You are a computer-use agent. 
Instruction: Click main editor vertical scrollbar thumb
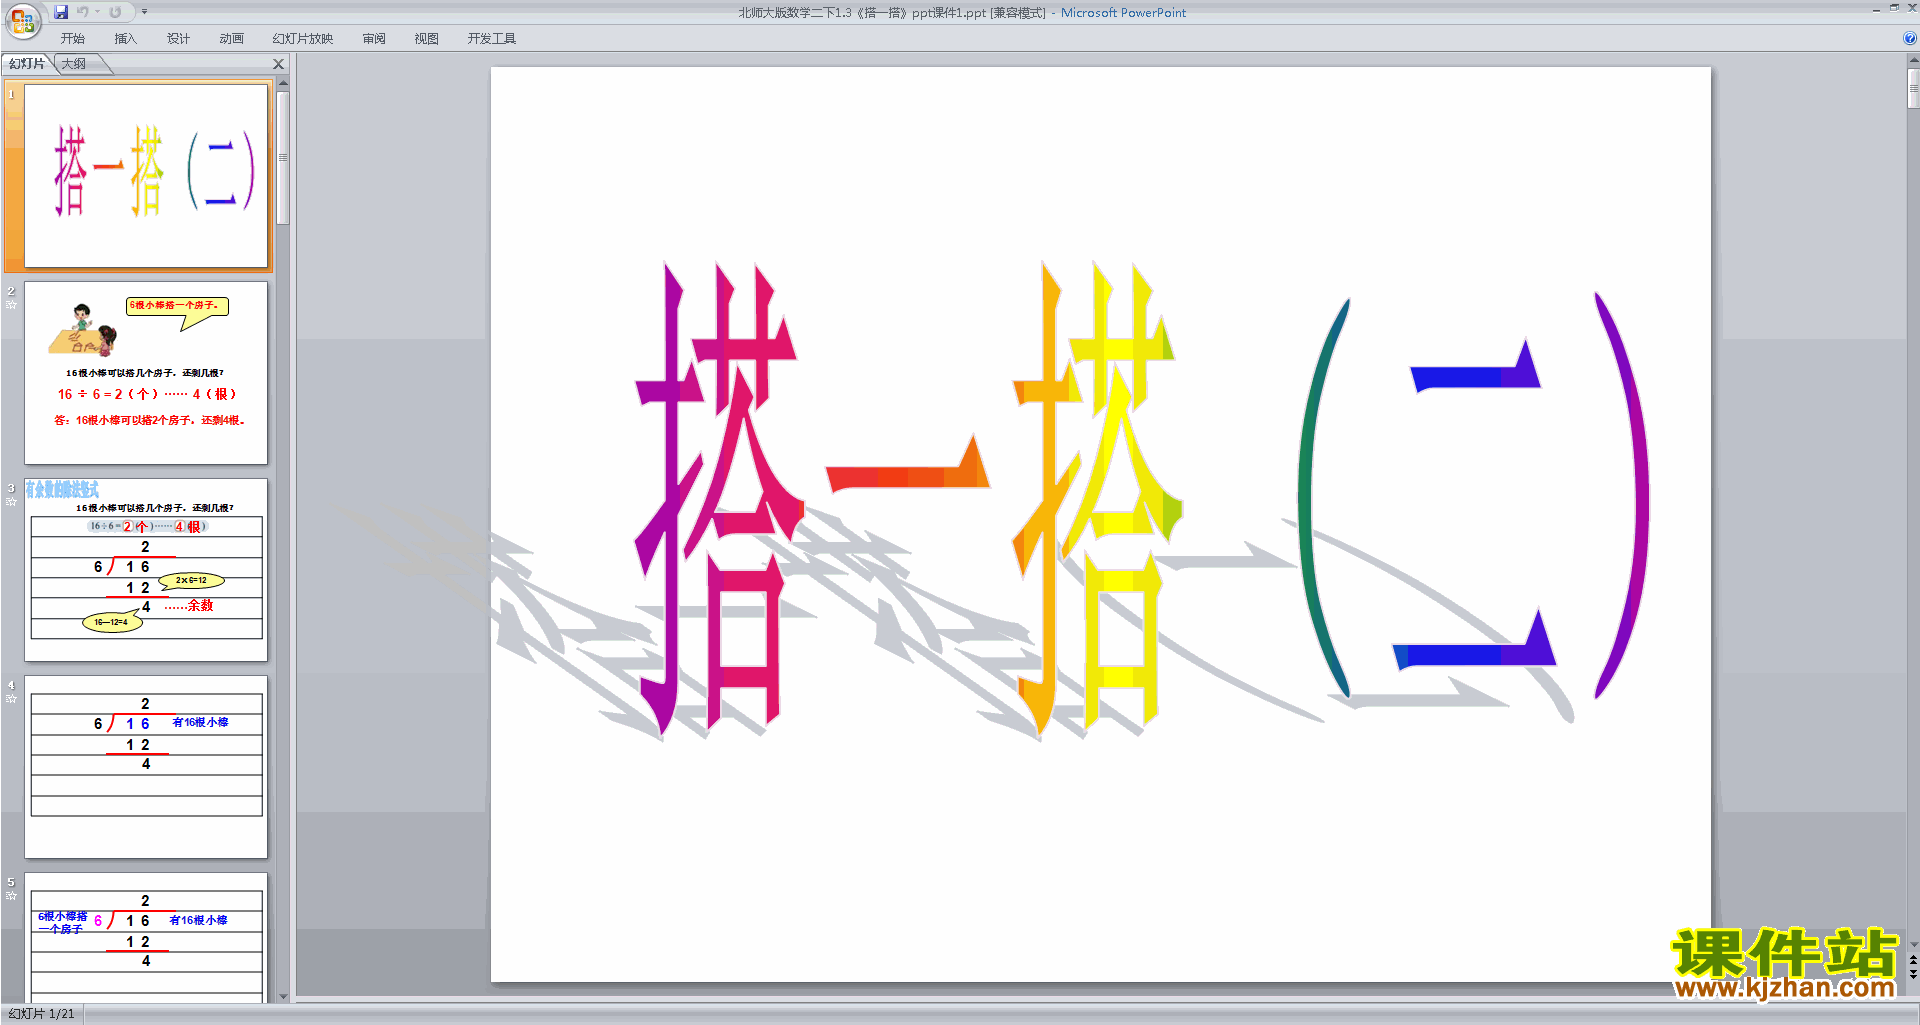(1913, 88)
